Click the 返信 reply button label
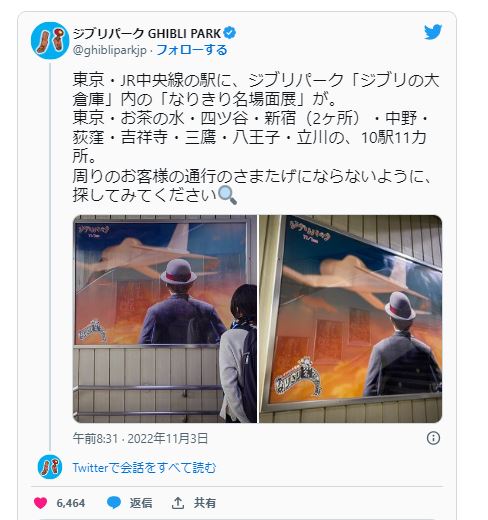The width and height of the screenshot is (488, 520). click(x=141, y=503)
